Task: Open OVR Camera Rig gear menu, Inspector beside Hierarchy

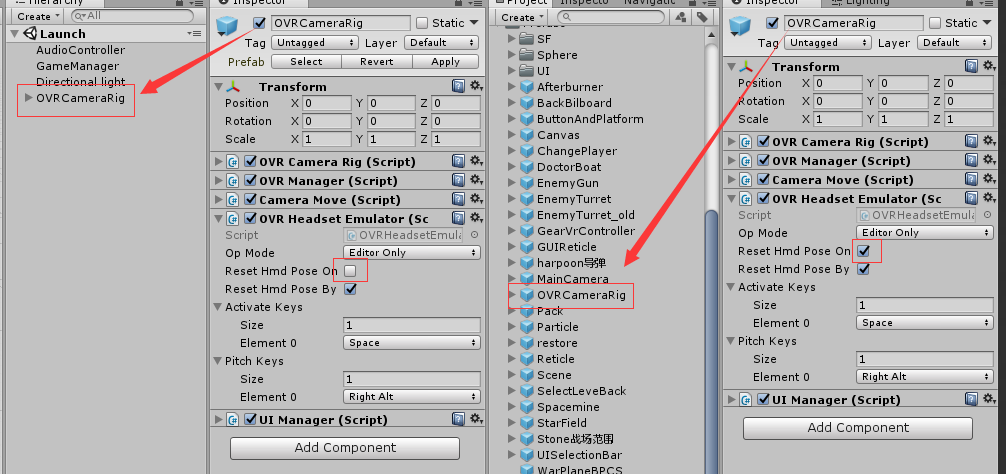Action: [x=476, y=161]
